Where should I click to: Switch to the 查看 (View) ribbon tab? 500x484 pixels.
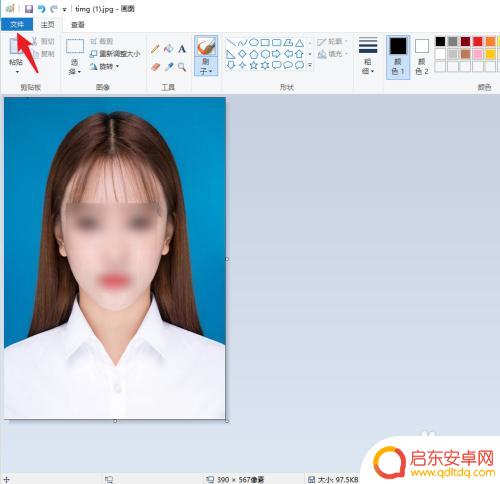click(x=78, y=25)
